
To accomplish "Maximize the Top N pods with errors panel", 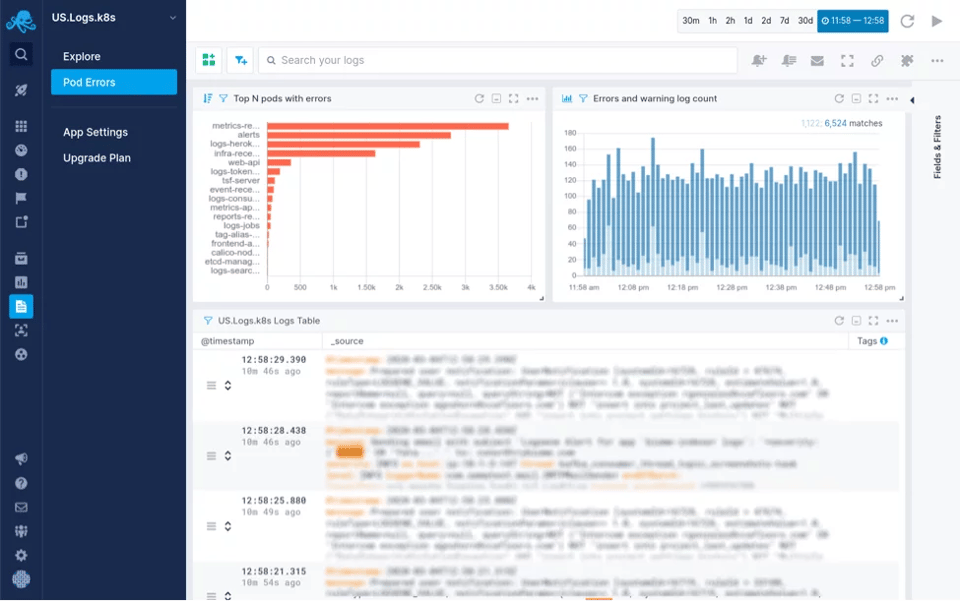I will pyautogui.click(x=514, y=99).
